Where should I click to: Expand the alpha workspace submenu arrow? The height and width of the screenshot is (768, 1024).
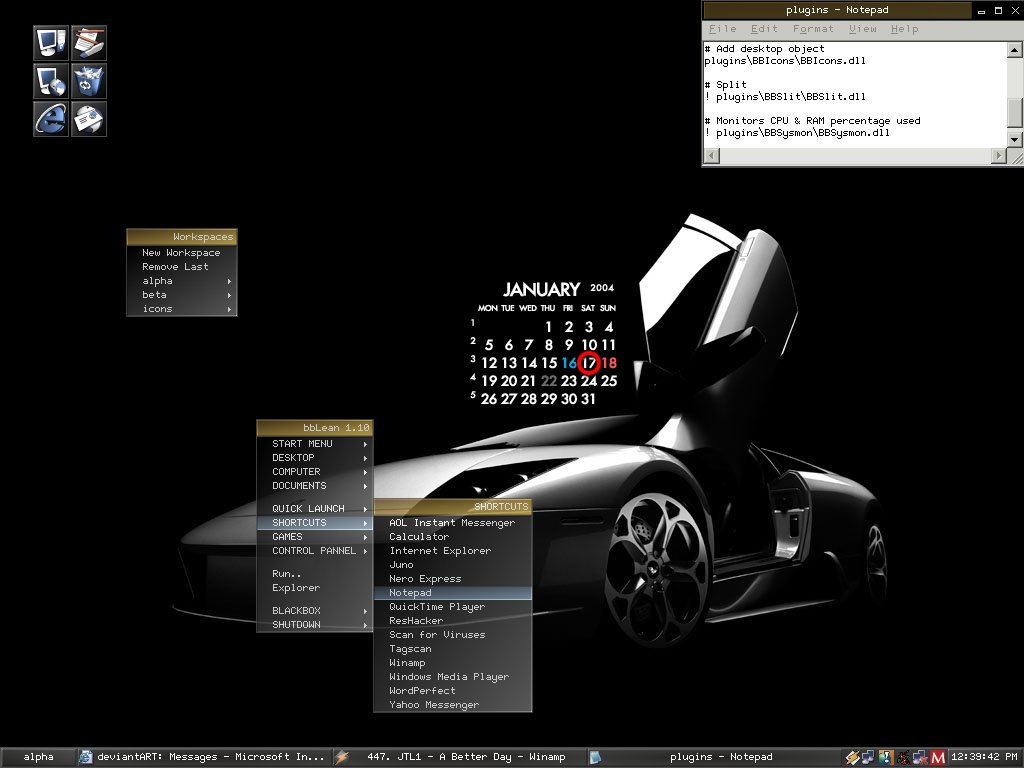coord(229,281)
